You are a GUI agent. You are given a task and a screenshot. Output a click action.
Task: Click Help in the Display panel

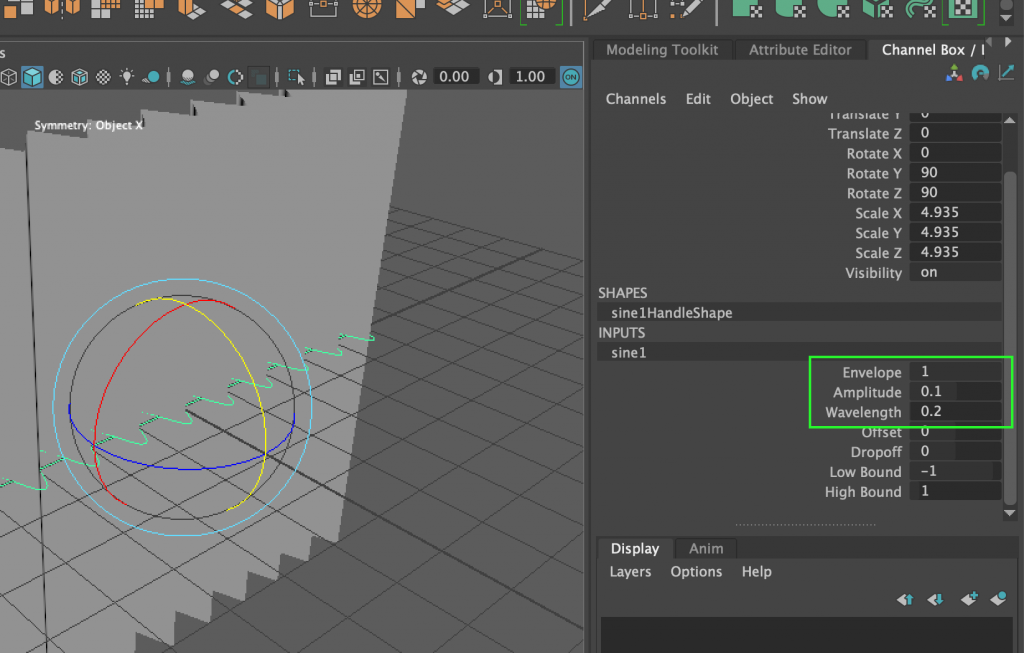(x=756, y=571)
